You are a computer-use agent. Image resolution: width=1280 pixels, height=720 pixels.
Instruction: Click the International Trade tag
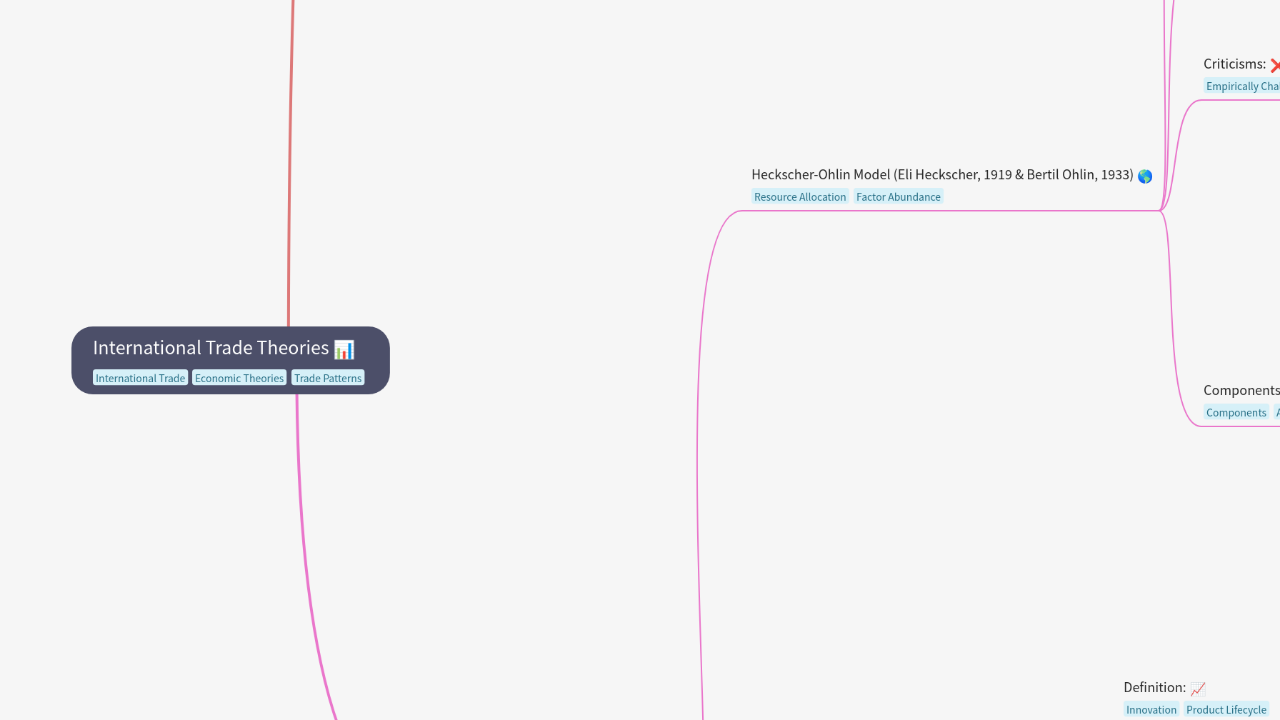(x=140, y=378)
